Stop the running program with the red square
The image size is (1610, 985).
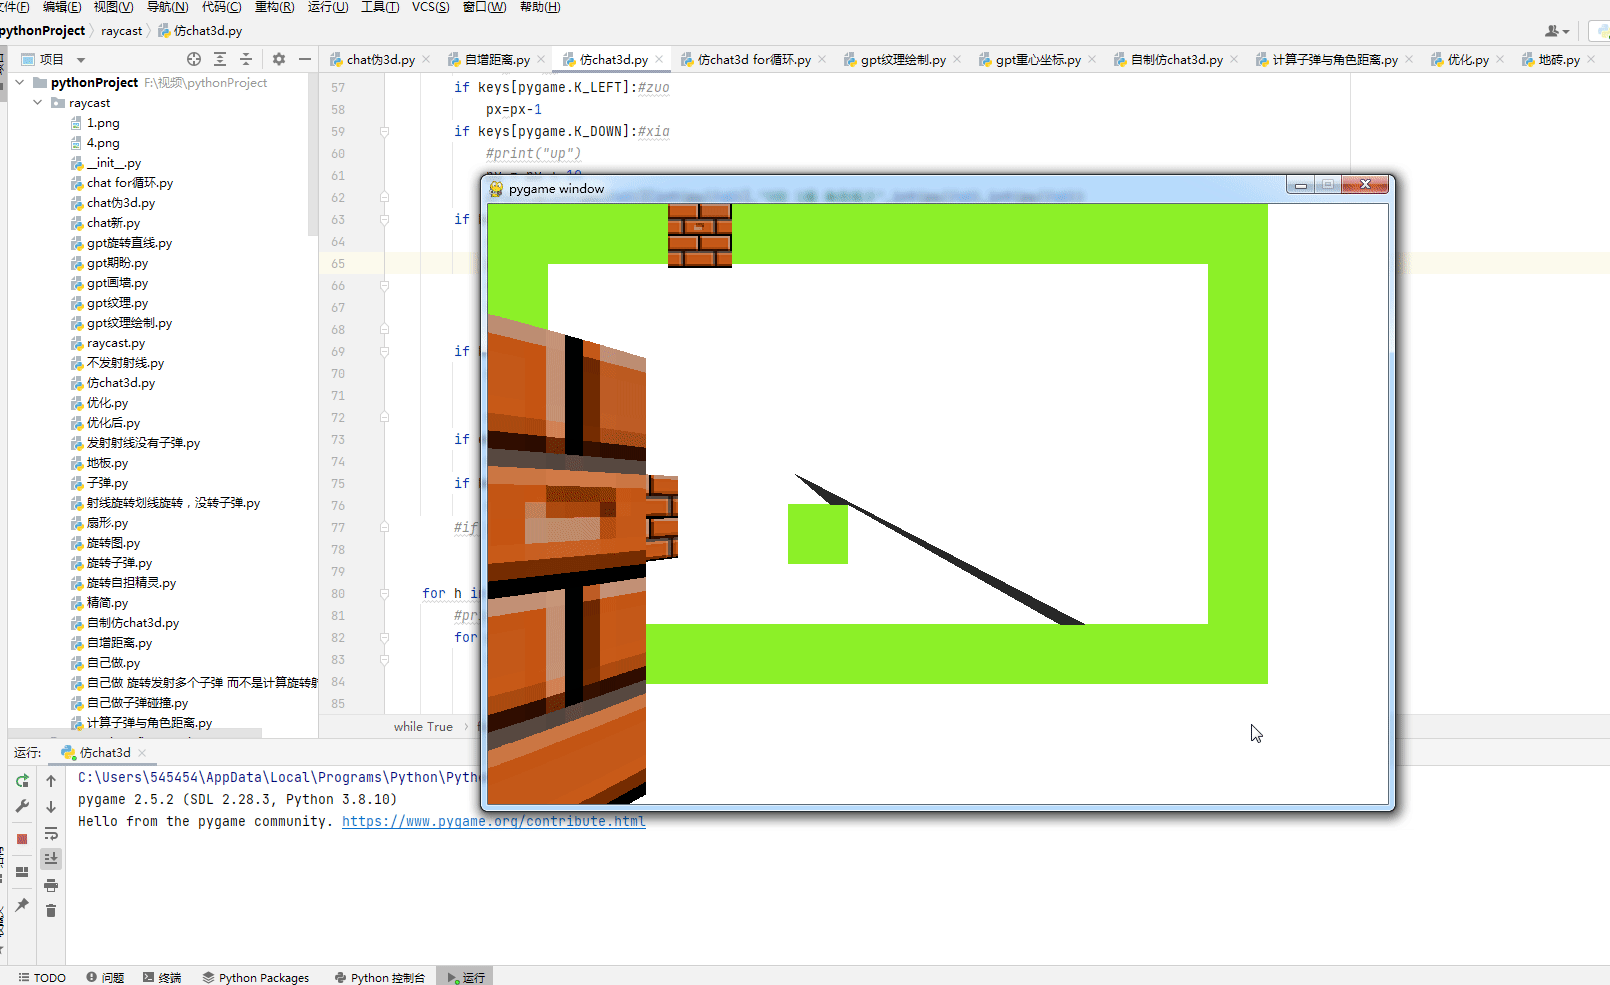pyautogui.click(x=22, y=839)
